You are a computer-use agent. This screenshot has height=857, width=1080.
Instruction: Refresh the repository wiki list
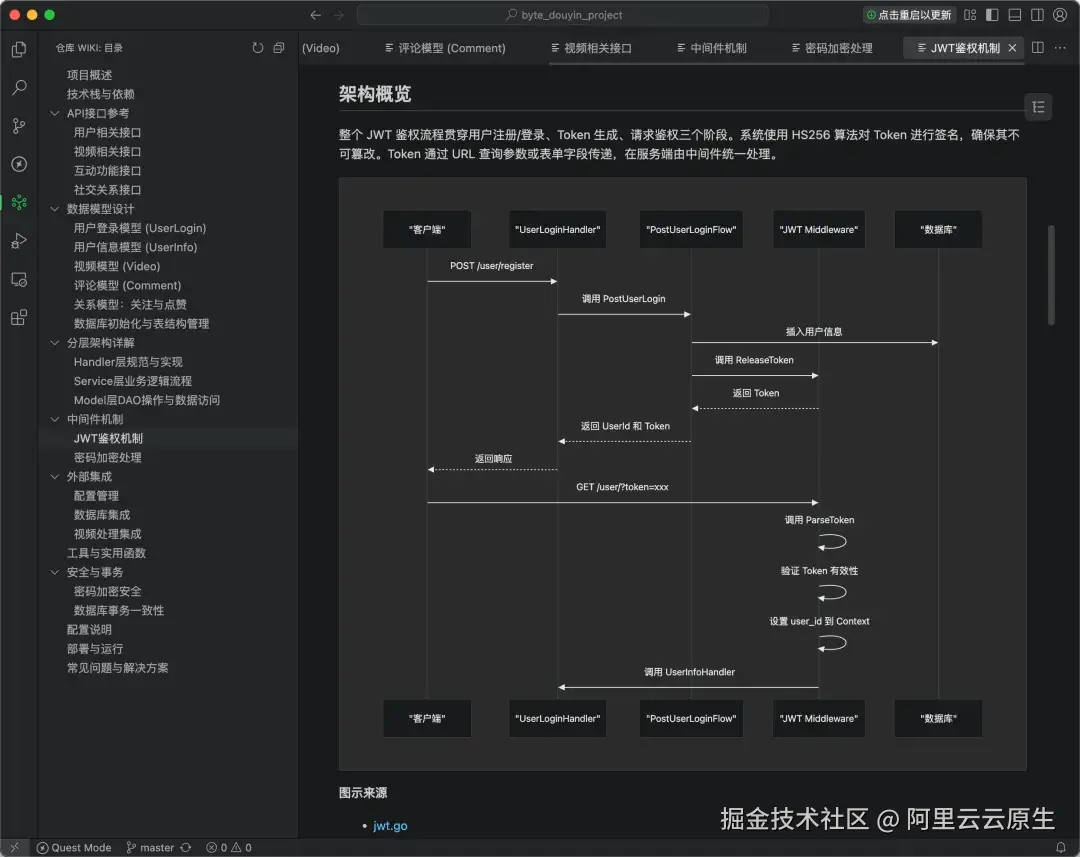click(x=258, y=48)
